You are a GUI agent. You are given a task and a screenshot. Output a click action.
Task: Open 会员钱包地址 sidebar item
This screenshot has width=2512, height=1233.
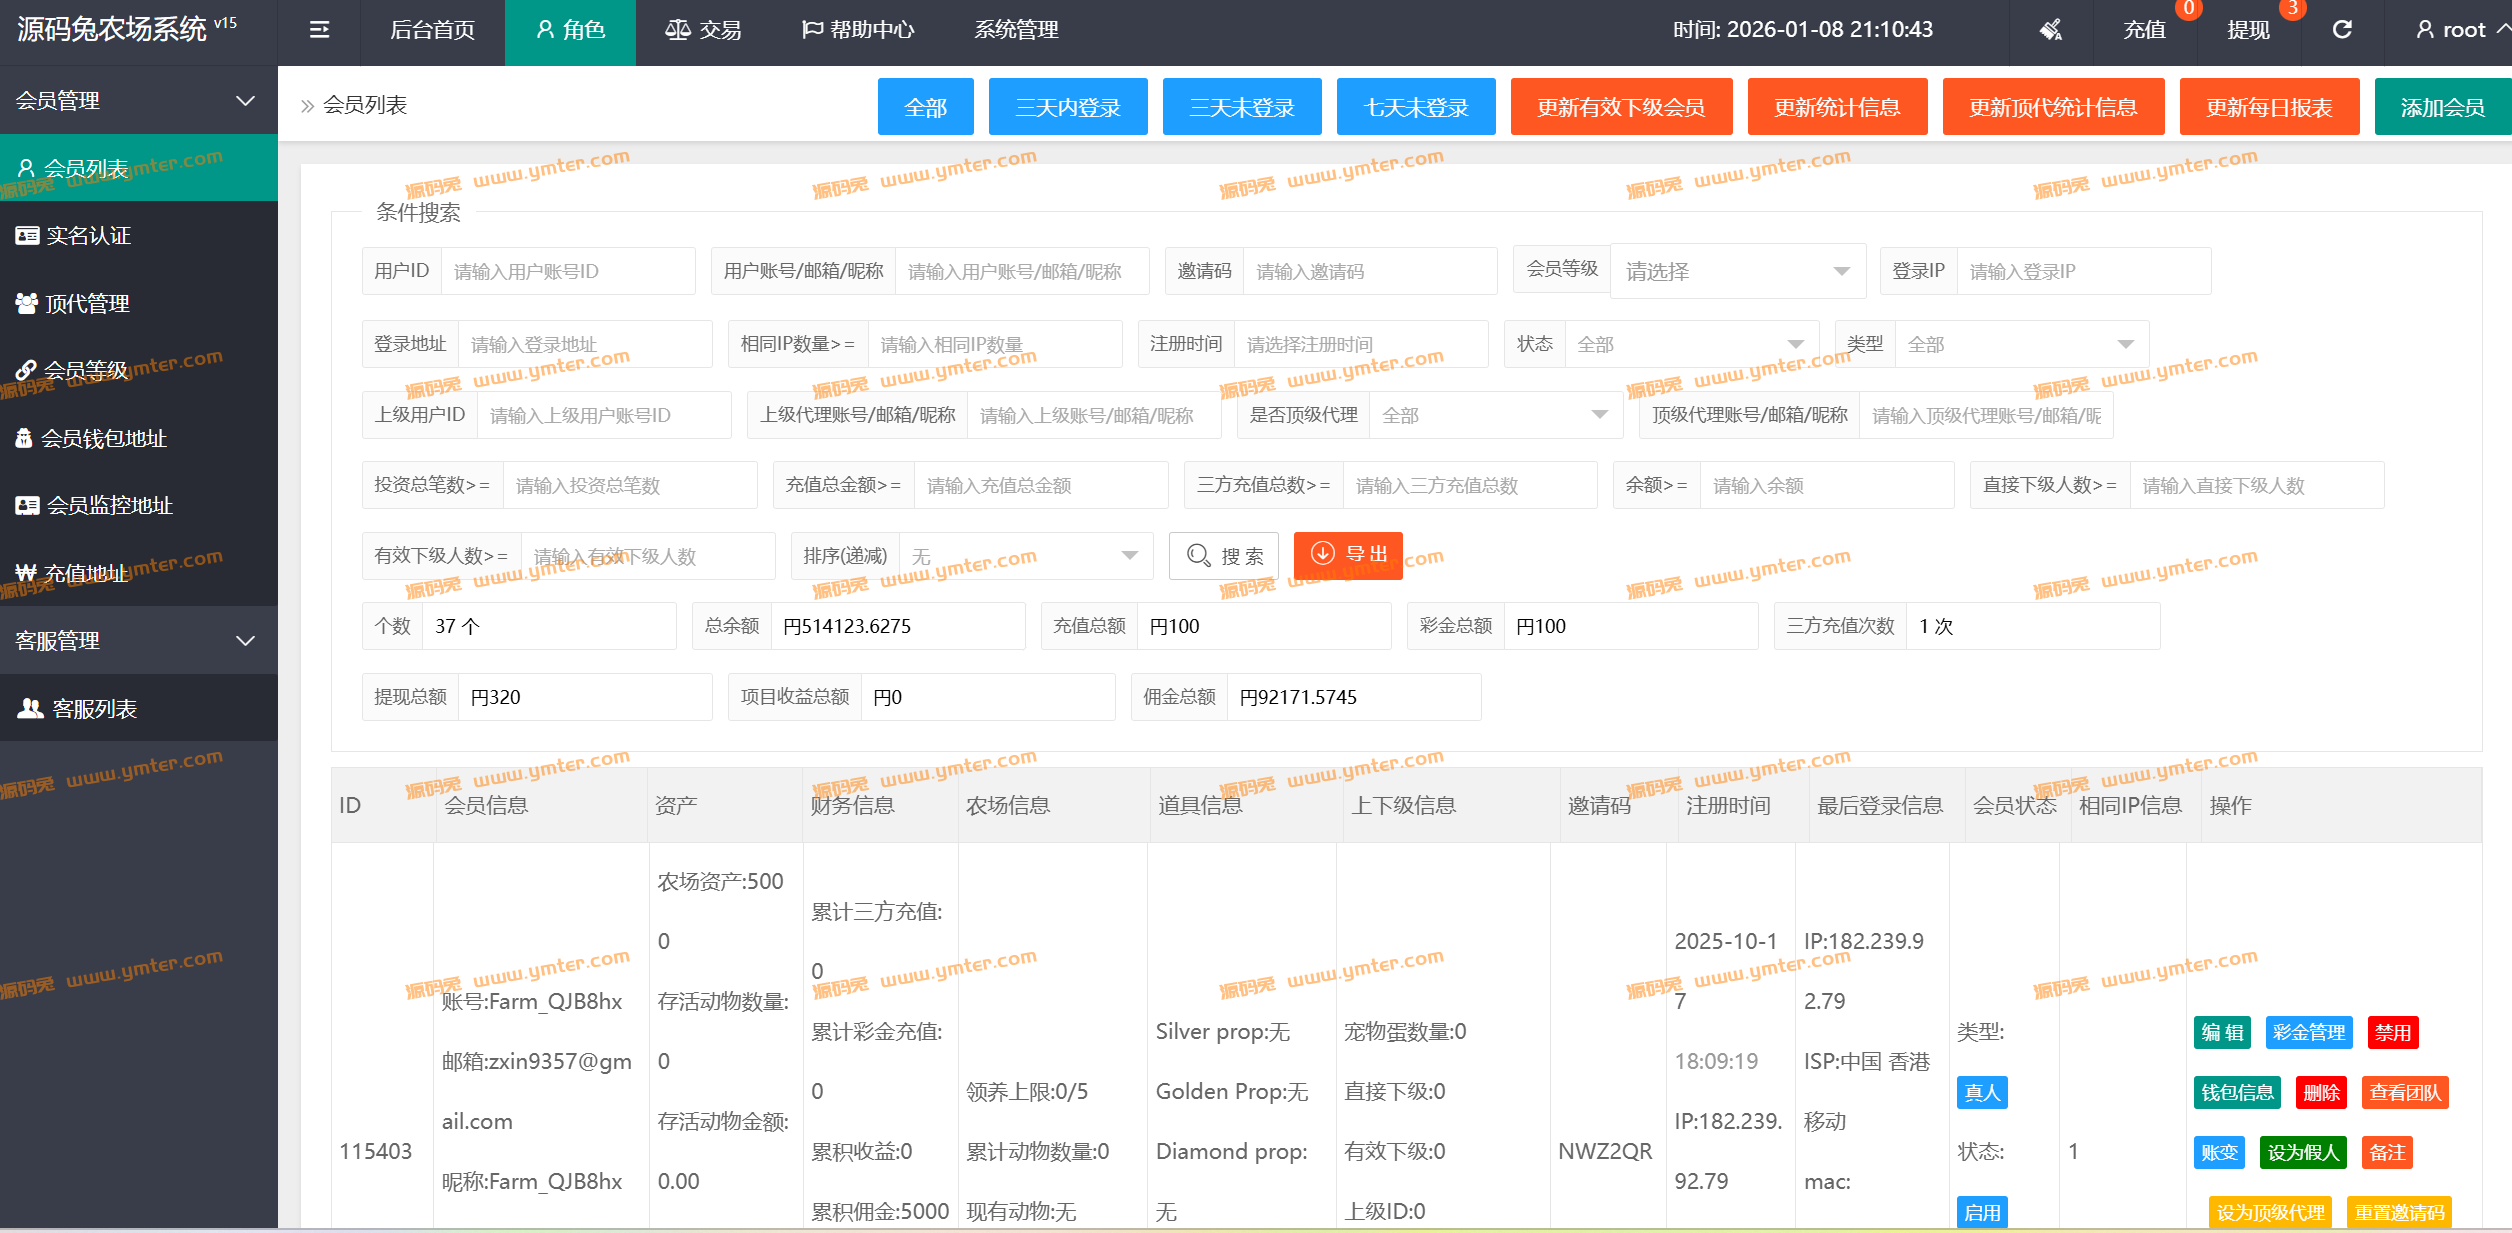(x=103, y=439)
